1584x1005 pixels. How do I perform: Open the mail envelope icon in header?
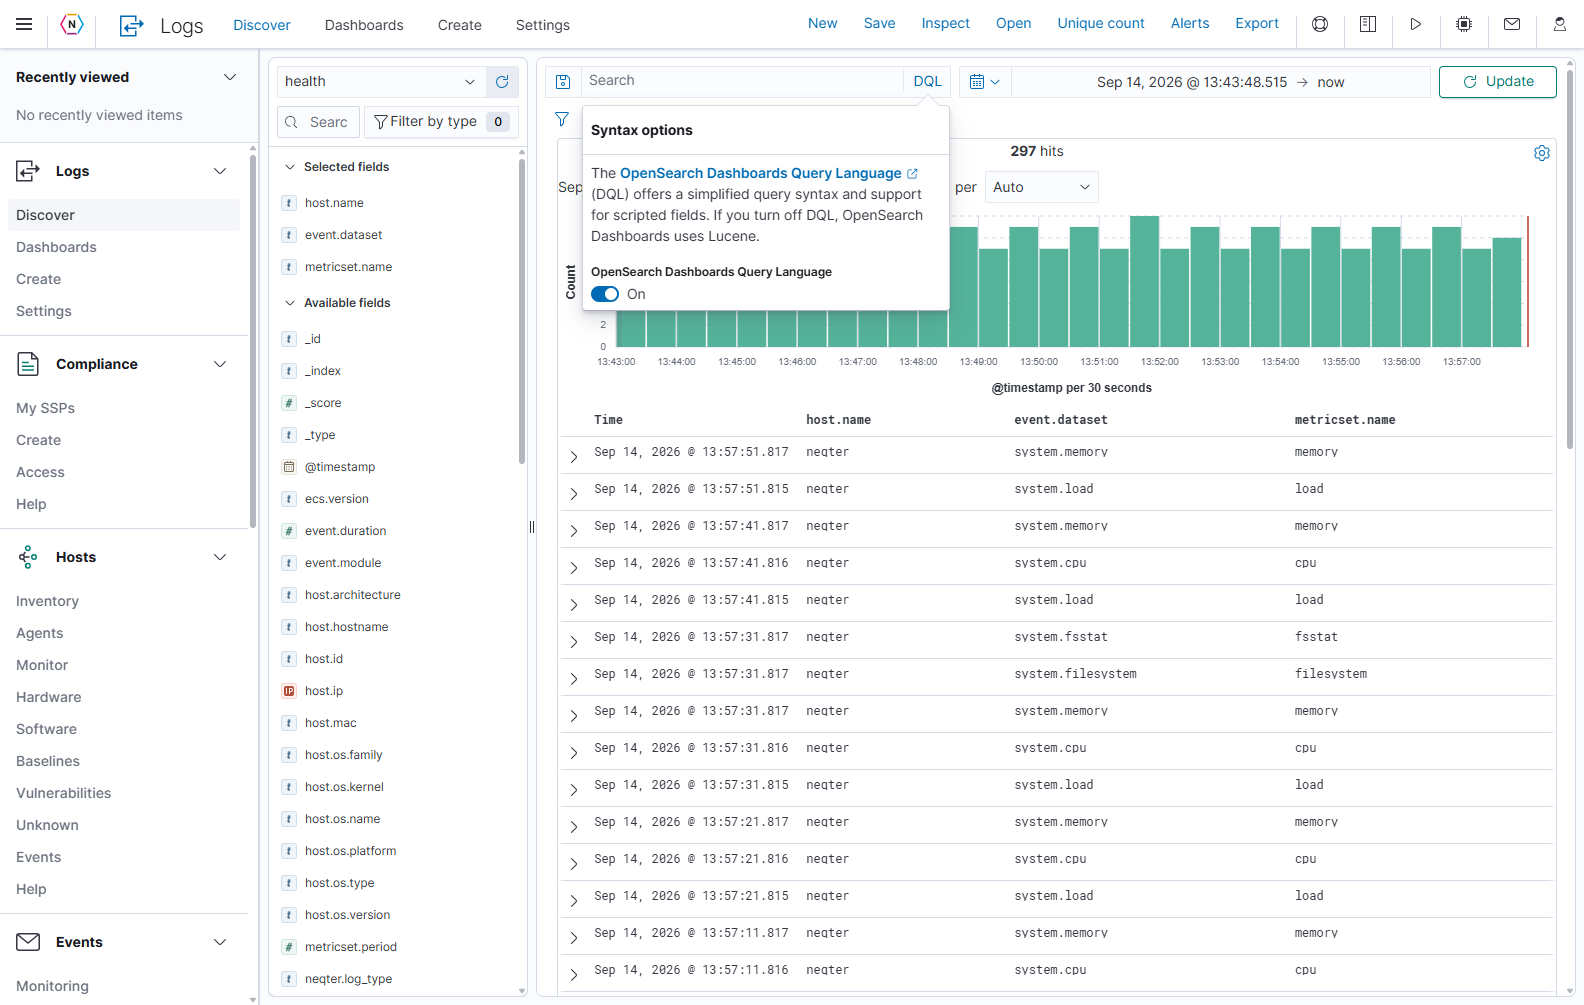pos(1512,24)
